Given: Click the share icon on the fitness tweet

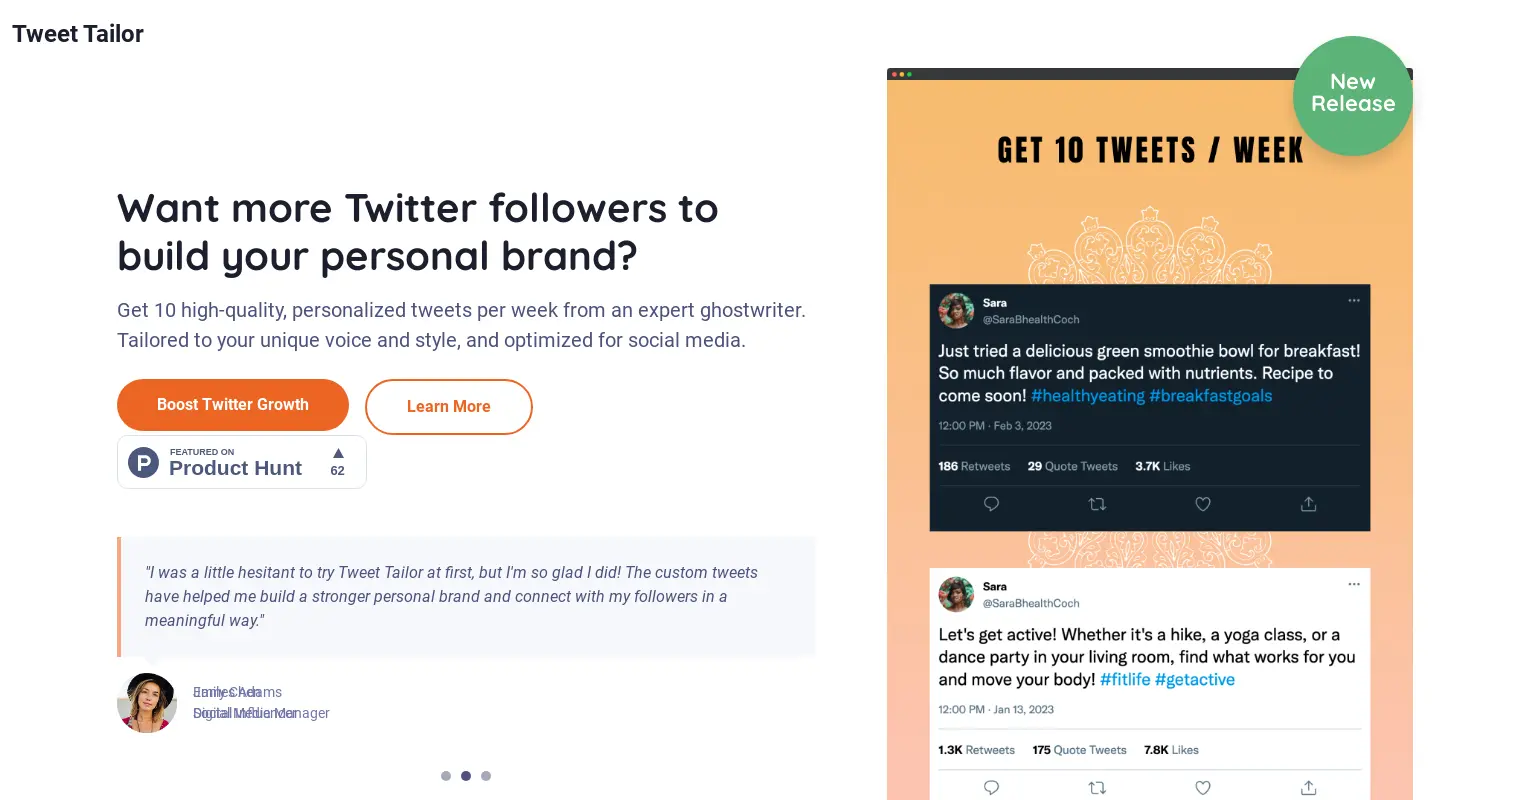Looking at the screenshot, I should pyautogui.click(x=1308, y=788).
